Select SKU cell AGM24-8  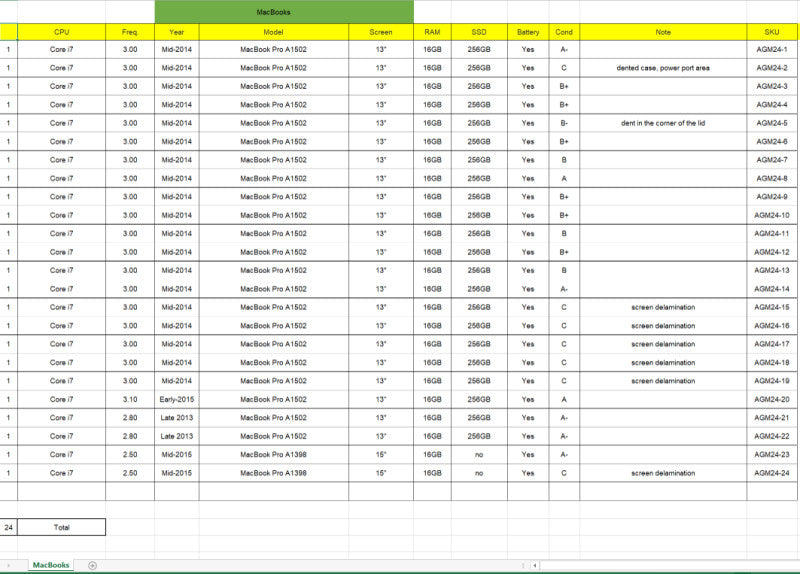pyautogui.click(x=772, y=178)
